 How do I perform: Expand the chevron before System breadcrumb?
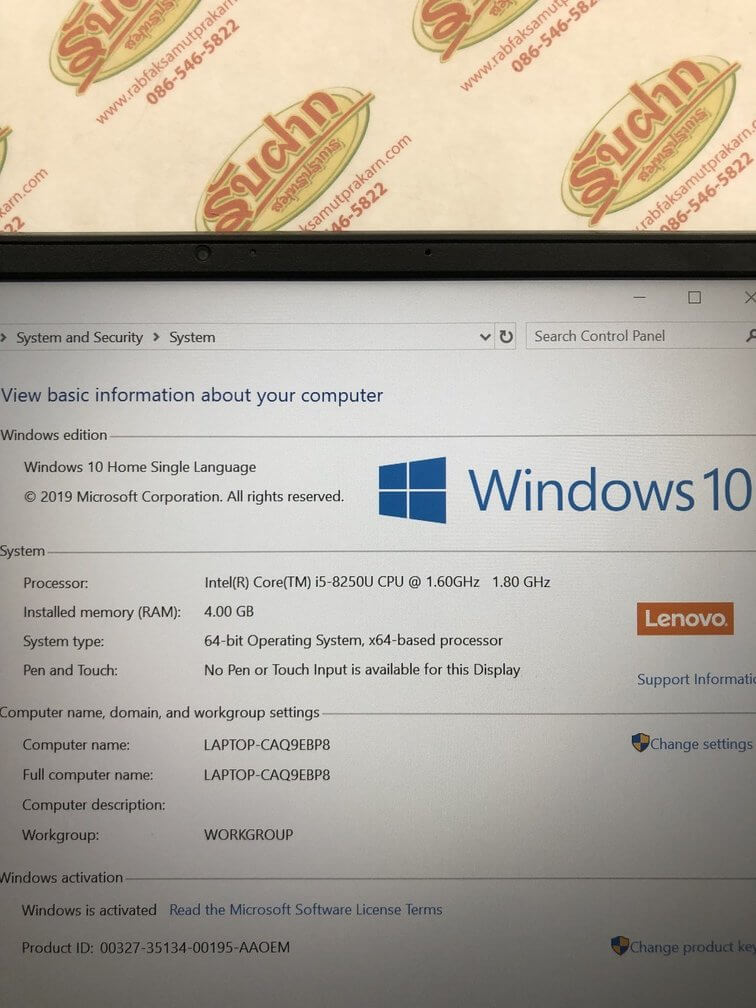pos(156,338)
